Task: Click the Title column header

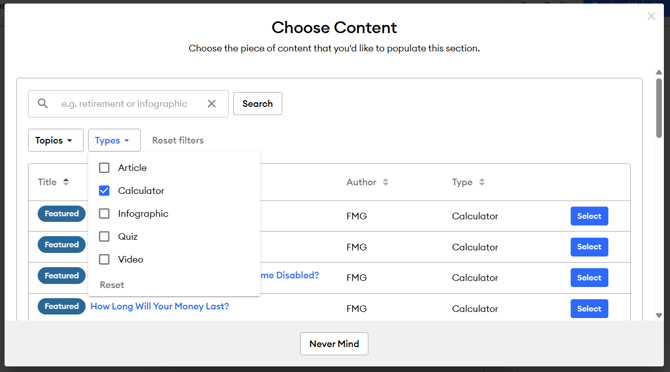Action: (47, 182)
